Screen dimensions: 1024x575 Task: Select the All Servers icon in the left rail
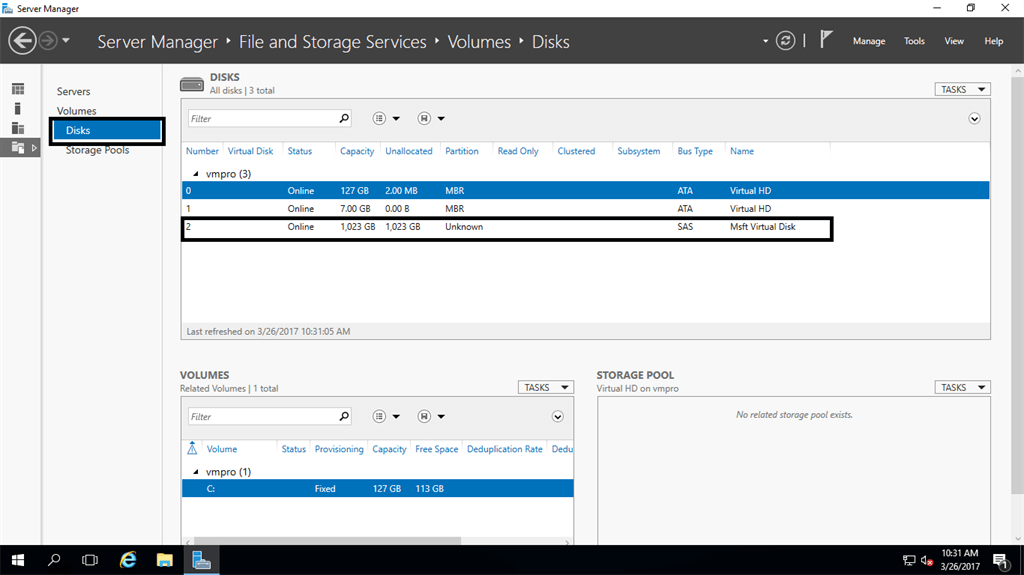18,128
